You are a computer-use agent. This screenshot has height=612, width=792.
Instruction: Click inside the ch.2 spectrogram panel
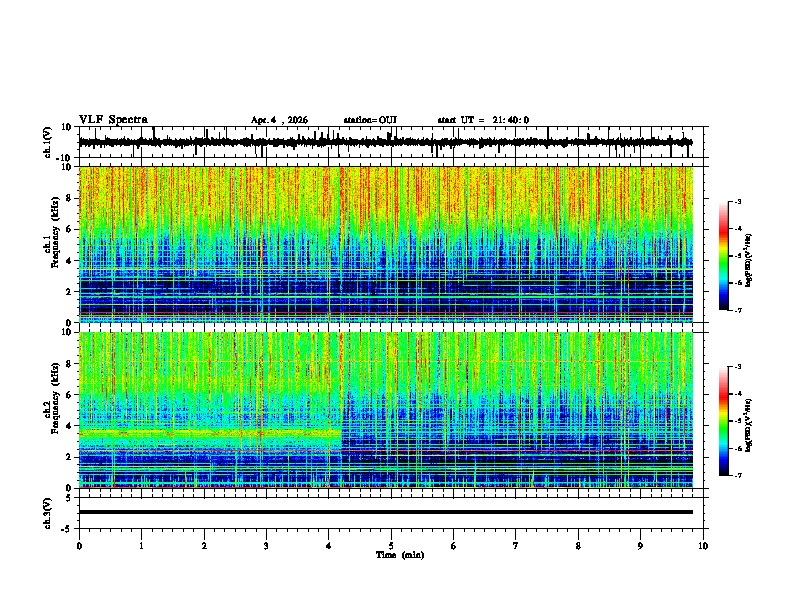[386, 410]
